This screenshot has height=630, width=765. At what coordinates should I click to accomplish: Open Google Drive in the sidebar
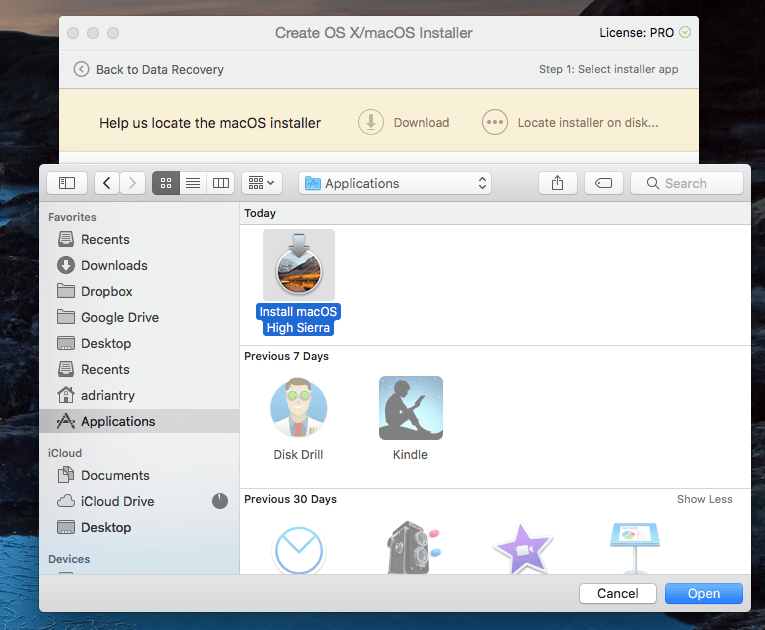pyautogui.click(x=139, y=317)
